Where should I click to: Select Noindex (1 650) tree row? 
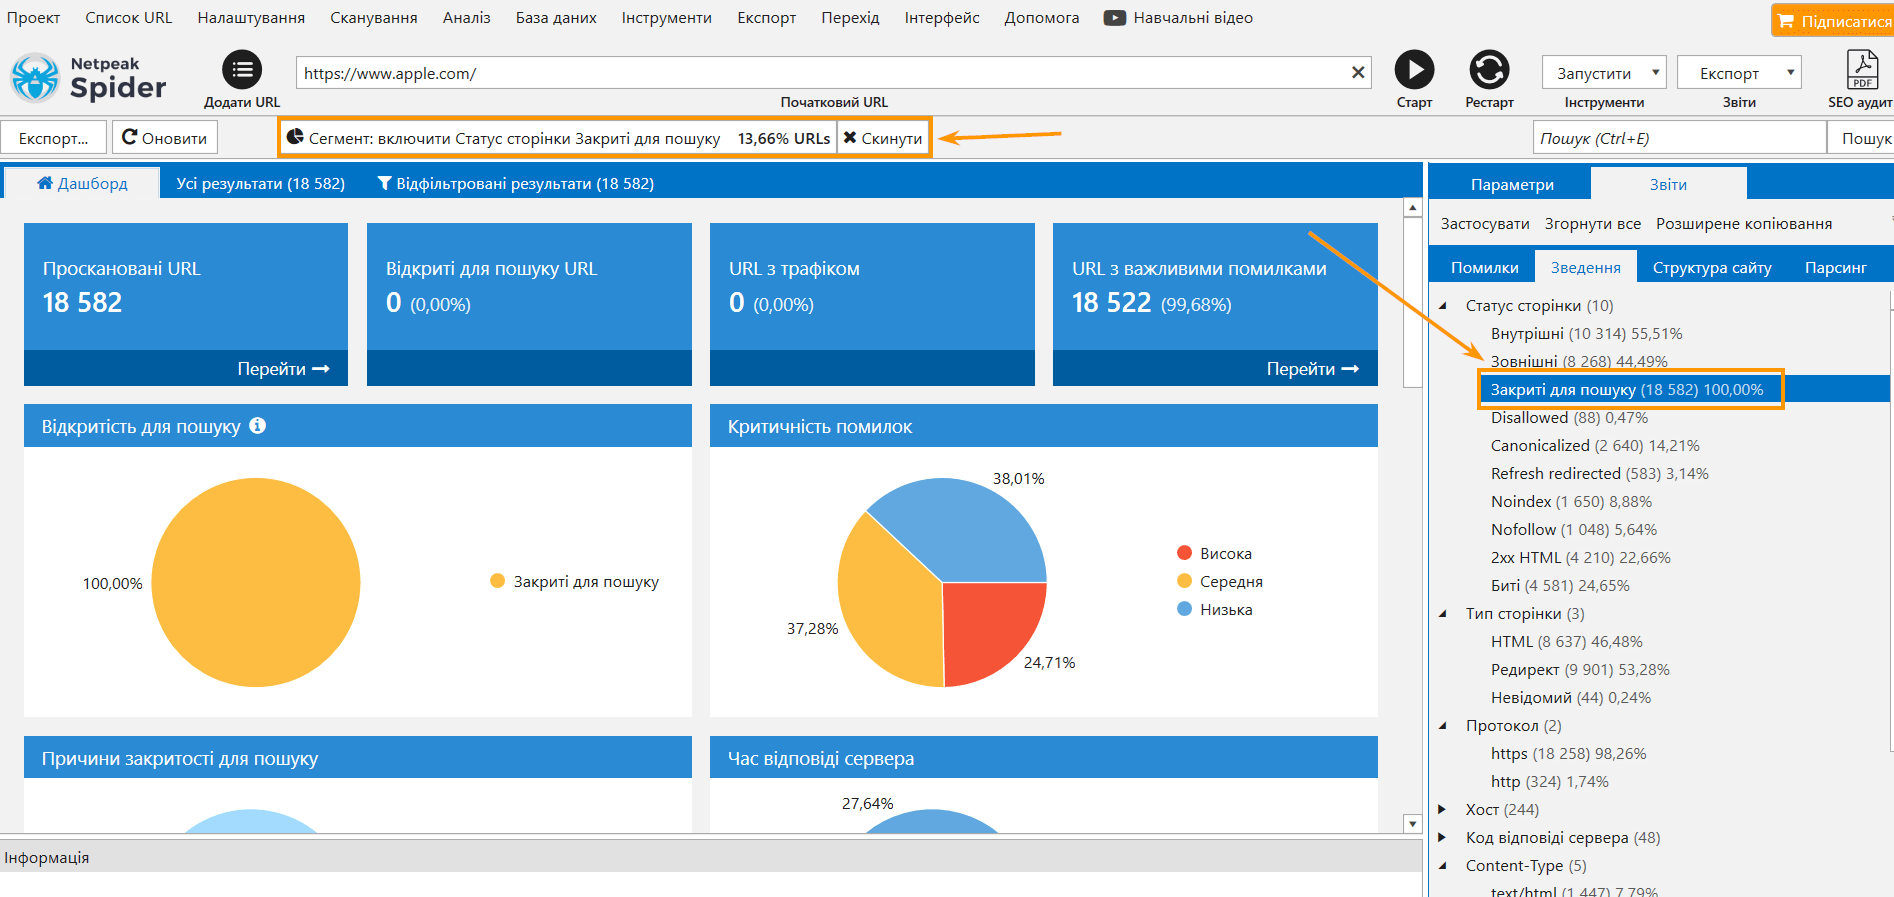click(x=1571, y=502)
